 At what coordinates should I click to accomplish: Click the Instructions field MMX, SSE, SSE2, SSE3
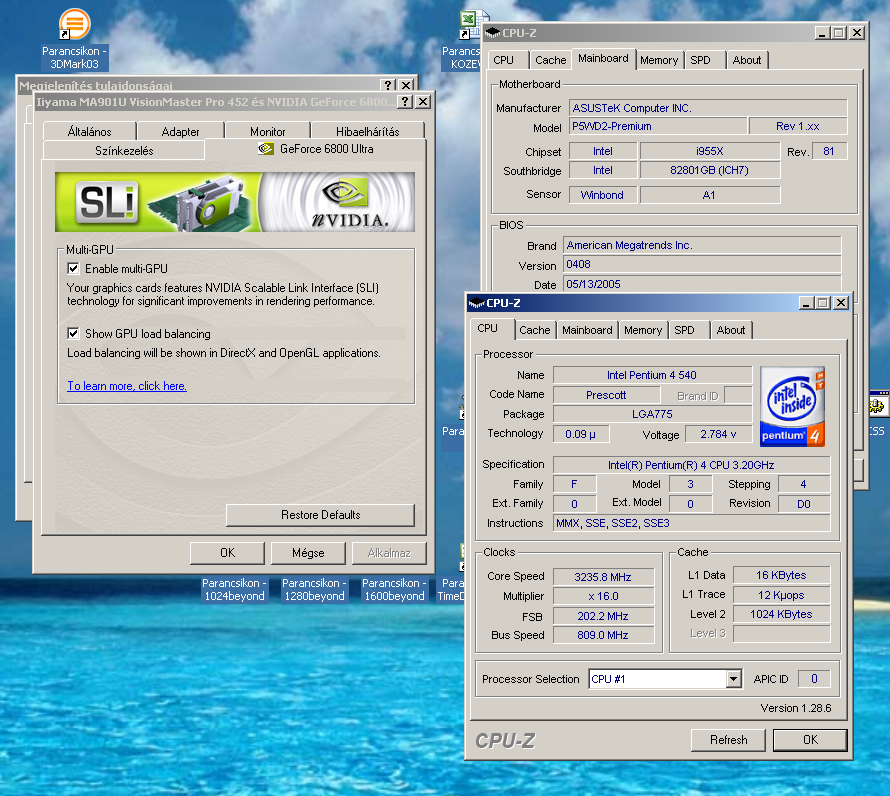691,523
